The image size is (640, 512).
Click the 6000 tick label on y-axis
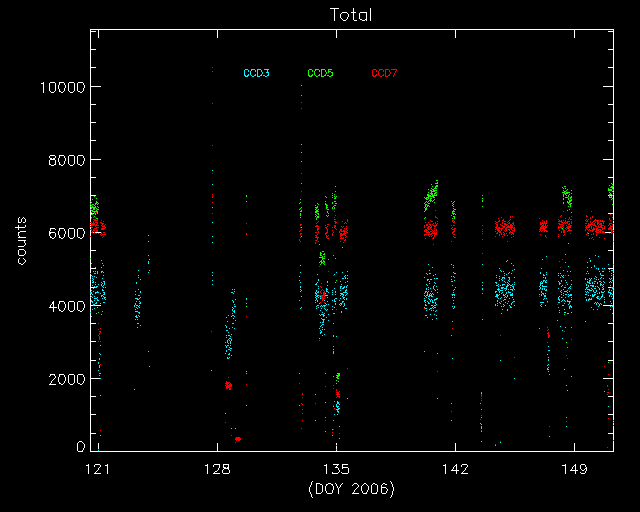pos(64,233)
